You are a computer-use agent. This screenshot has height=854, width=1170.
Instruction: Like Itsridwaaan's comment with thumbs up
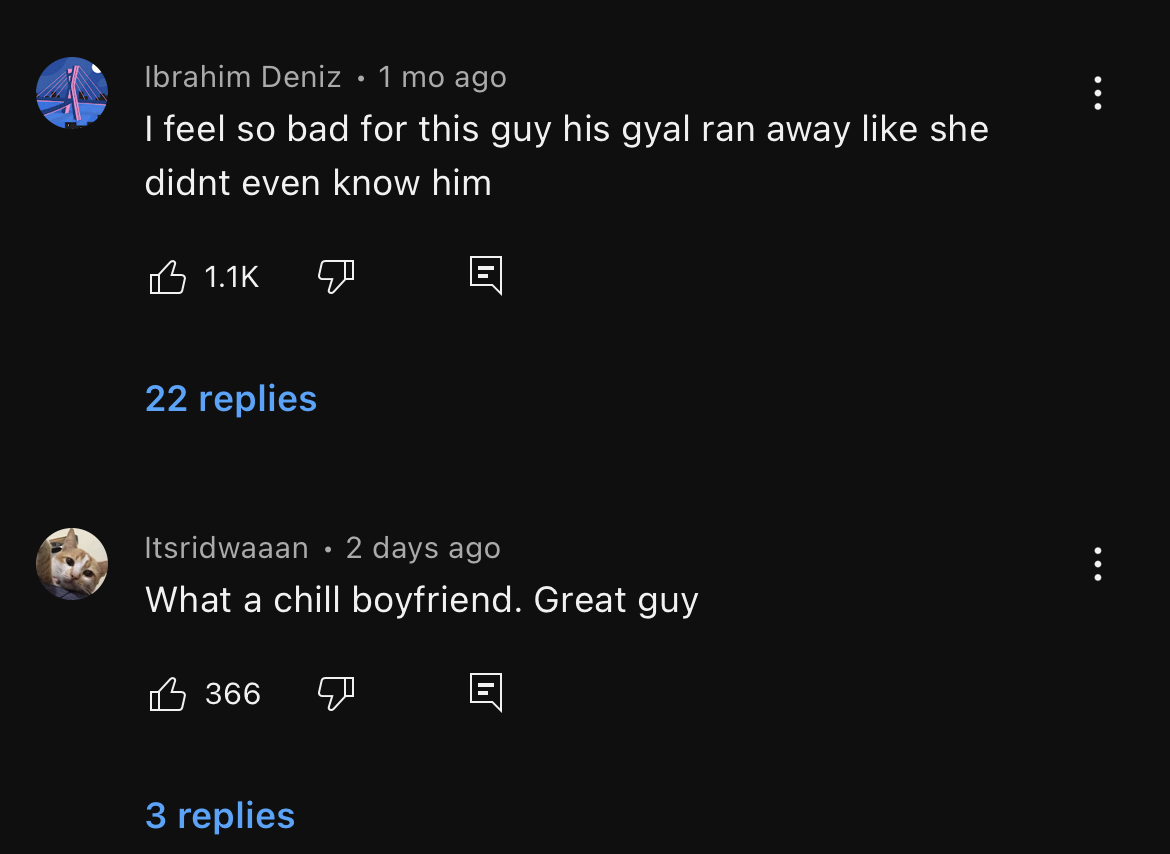point(168,694)
